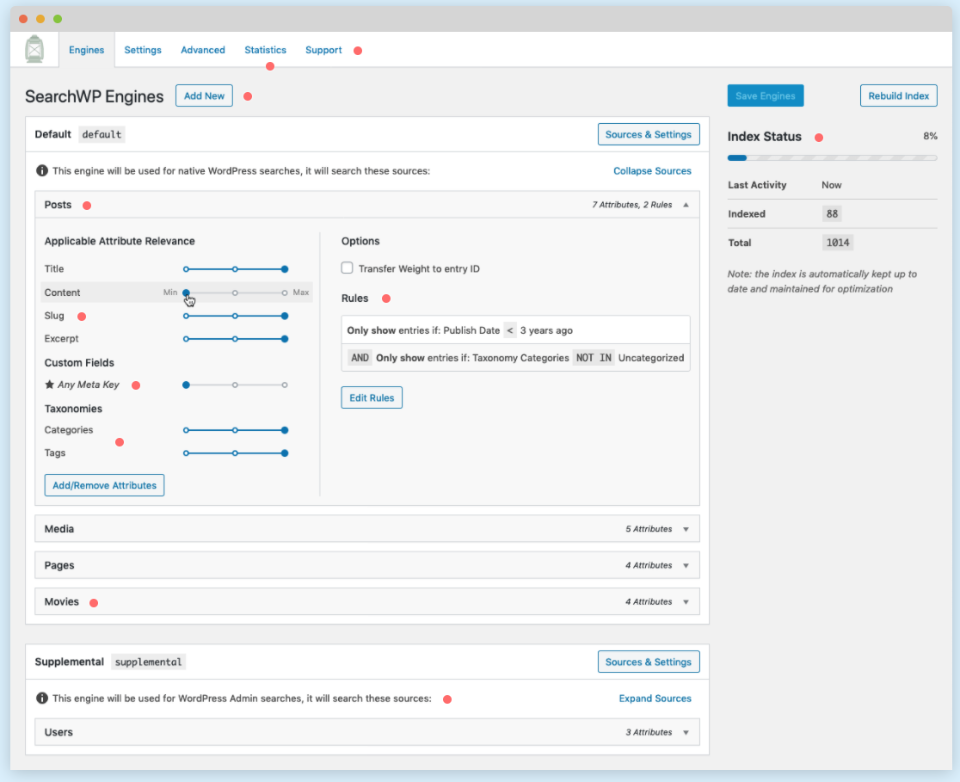Image resolution: width=960 pixels, height=782 pixels.
Task: Click the Slug slider middle stop
Action: [235, 316]
